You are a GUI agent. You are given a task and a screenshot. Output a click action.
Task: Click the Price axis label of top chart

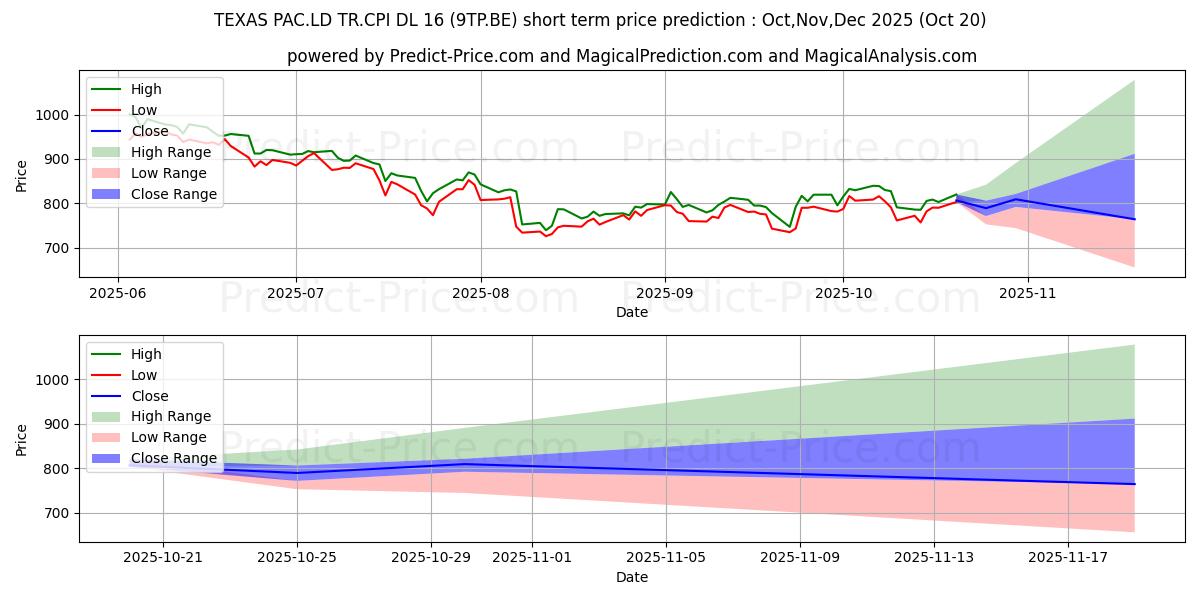tap(22, 176)
